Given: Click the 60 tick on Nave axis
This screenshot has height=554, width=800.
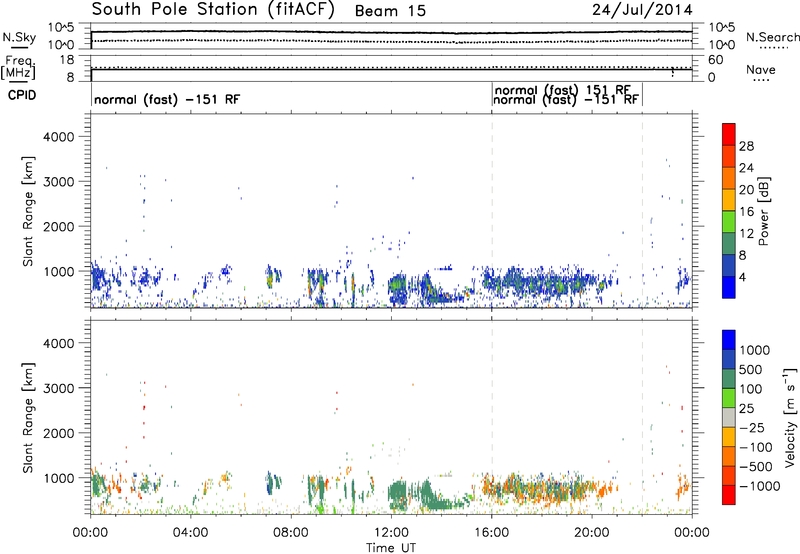Looking at the screenshot, I should (715, 60).
